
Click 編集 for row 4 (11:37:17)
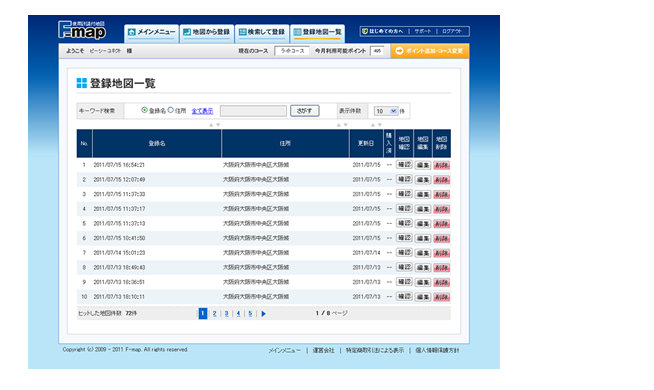[423, 209]
